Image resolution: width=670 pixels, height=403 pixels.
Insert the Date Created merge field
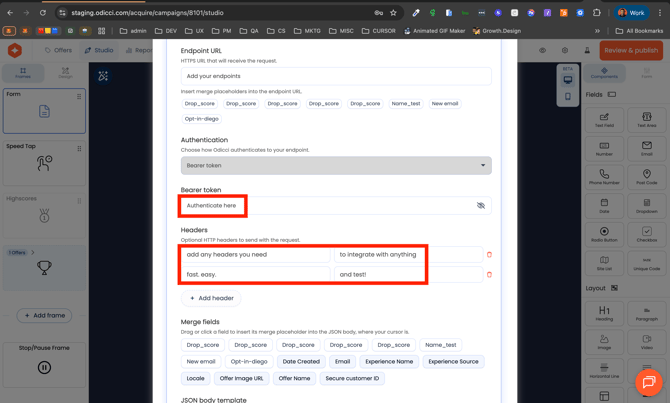click(301, 362)
